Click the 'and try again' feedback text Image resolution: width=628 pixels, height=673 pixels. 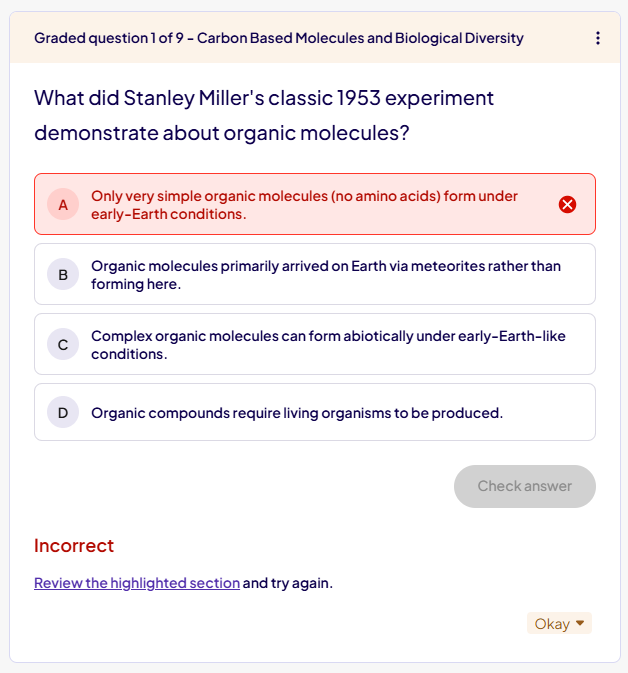point(288,583)
